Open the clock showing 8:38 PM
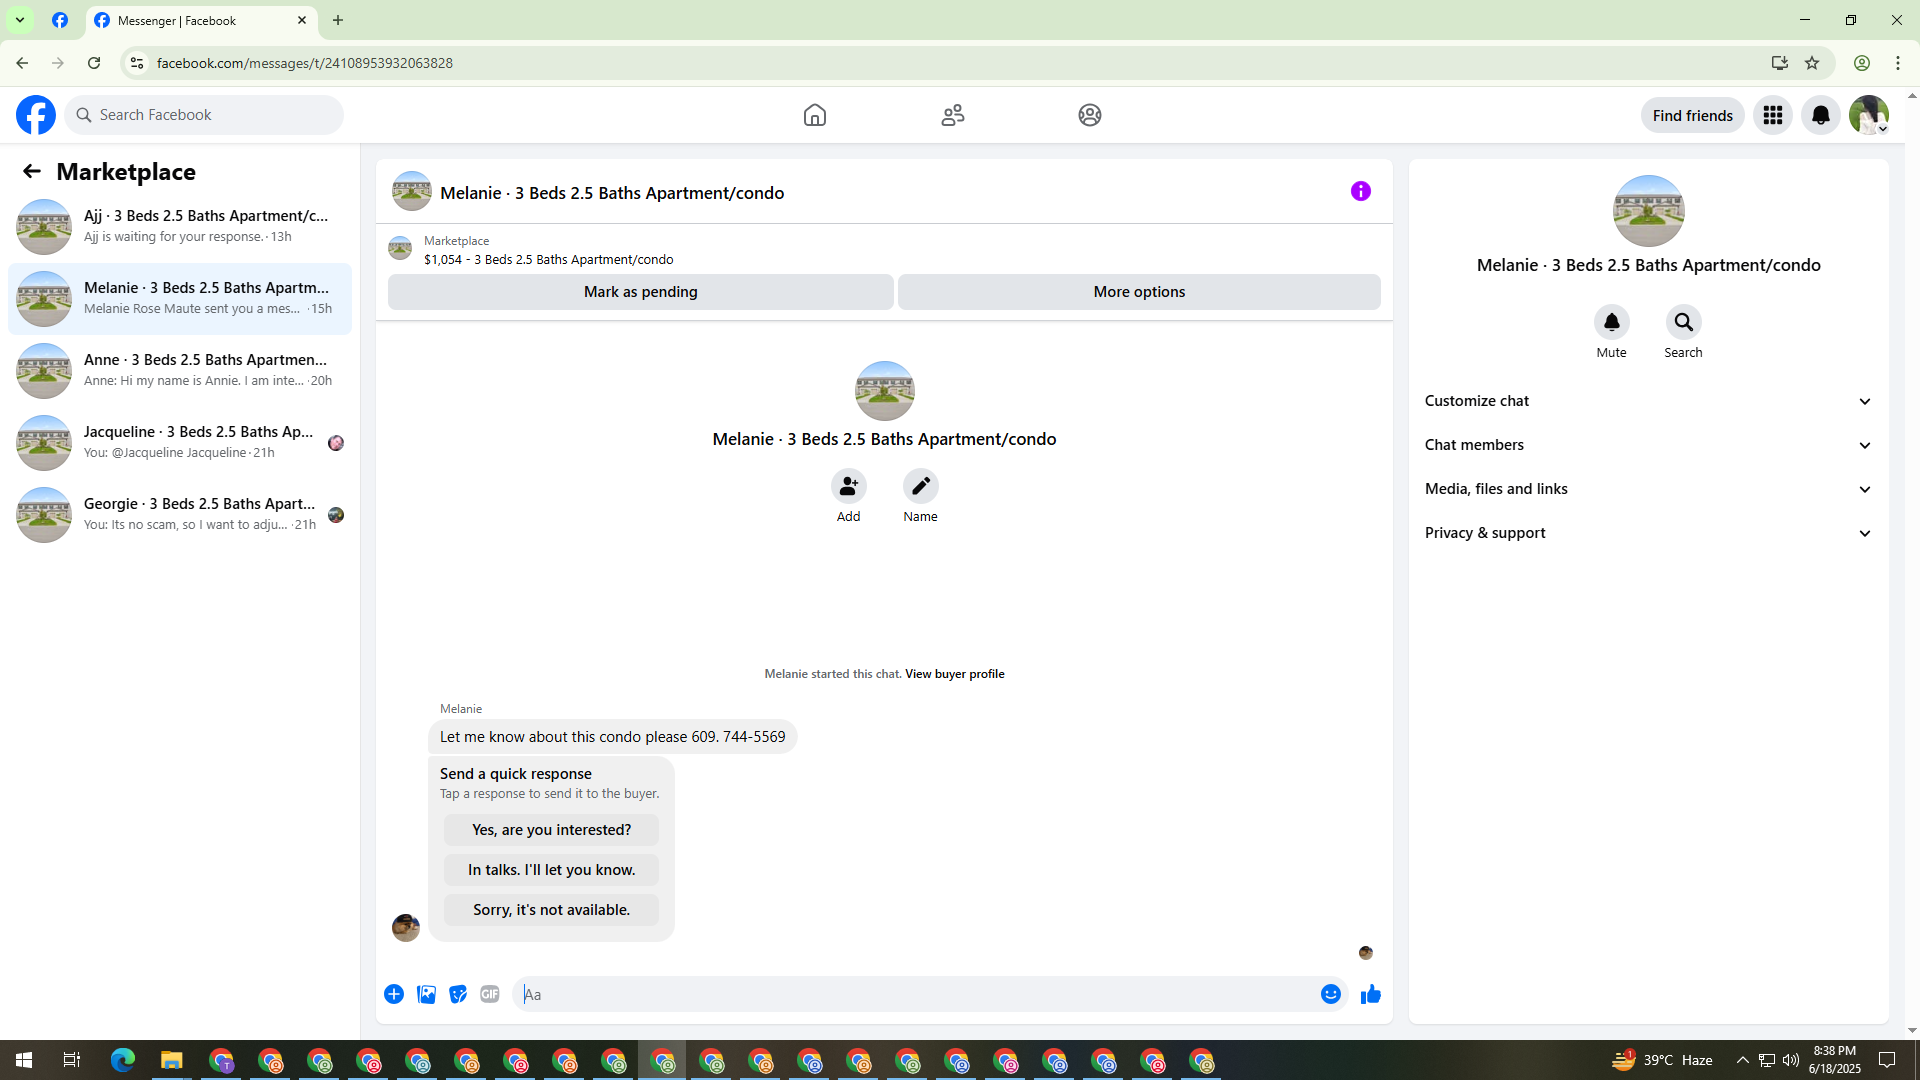 1835,1060
